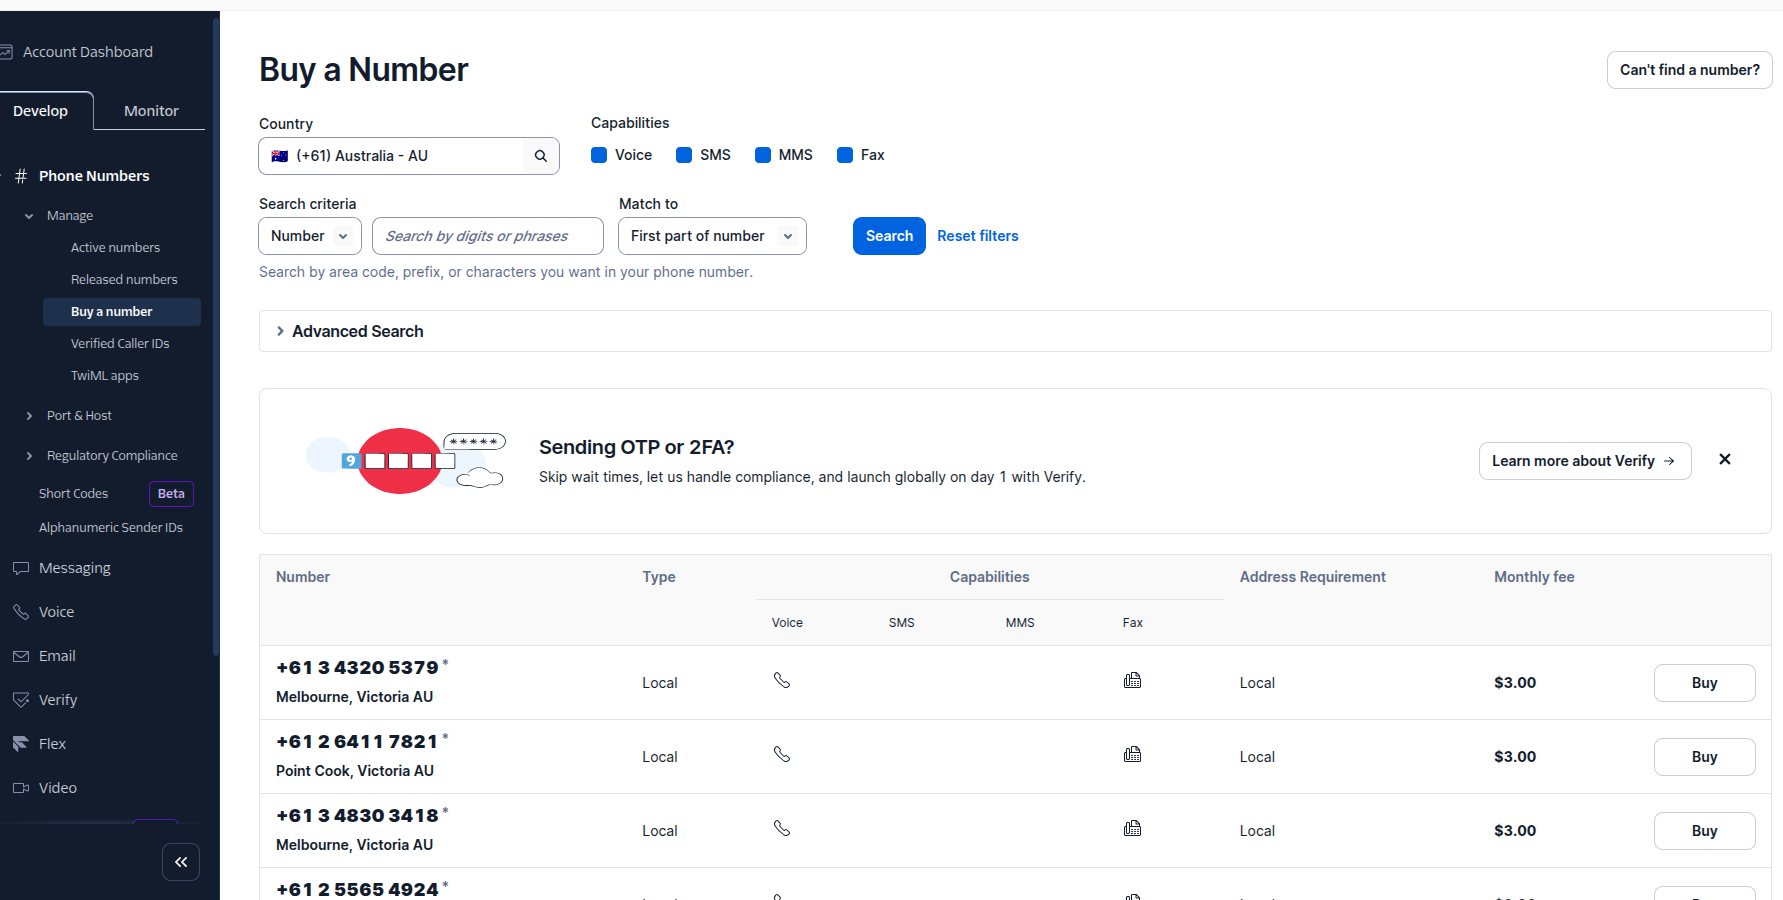Open the Email product in sidebar
The image size is (1783, 900).
[57, 656]
